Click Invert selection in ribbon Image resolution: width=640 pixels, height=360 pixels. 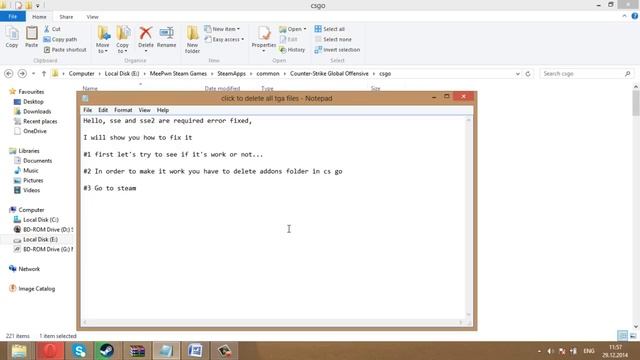point(337,49)
